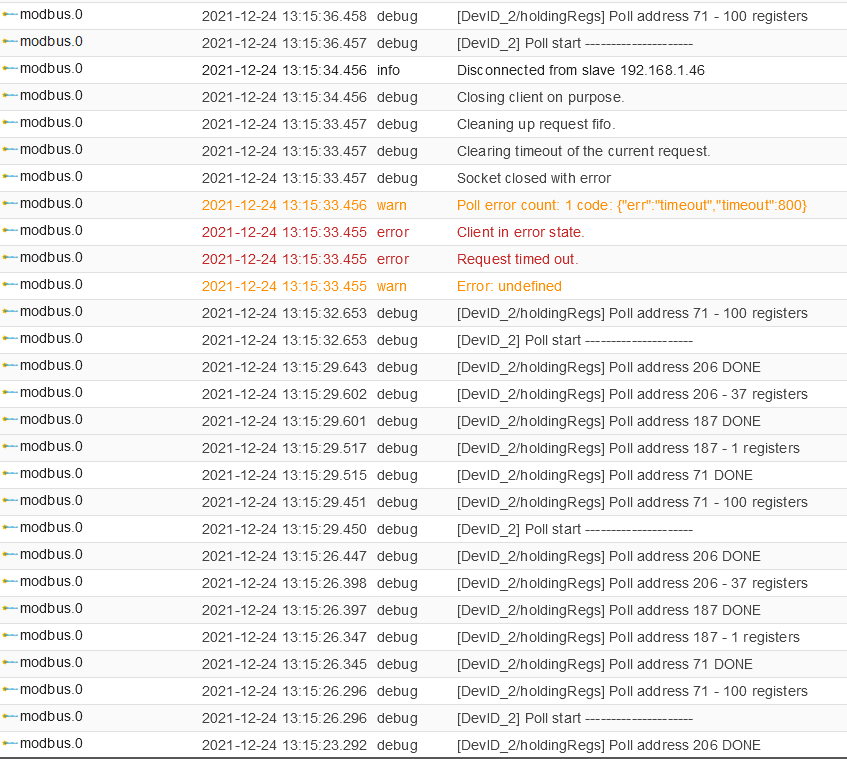The image size is (847, 759).
Task: Click the modbus icon in the 'Poll error count' row
Action: point(10,204)
